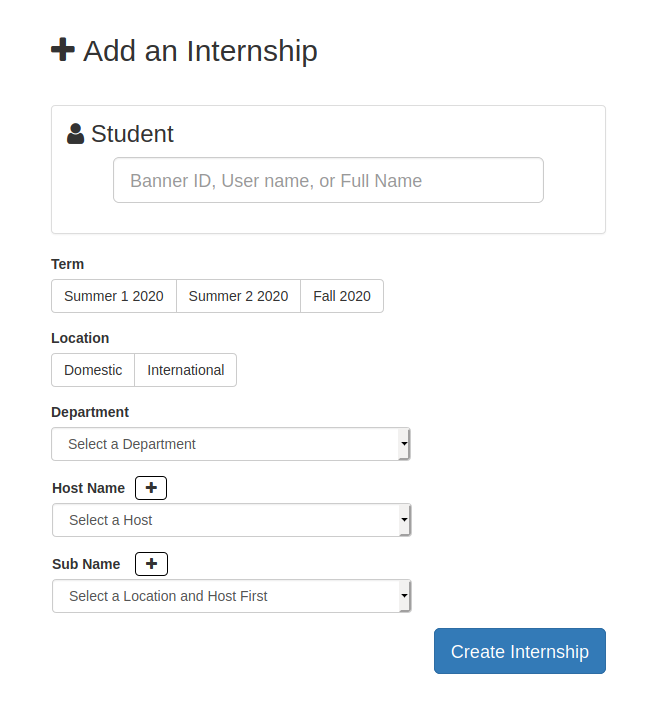Click the Add an Internship heading
The height and width of the screenshot is (712, 656).
point(200,50)
